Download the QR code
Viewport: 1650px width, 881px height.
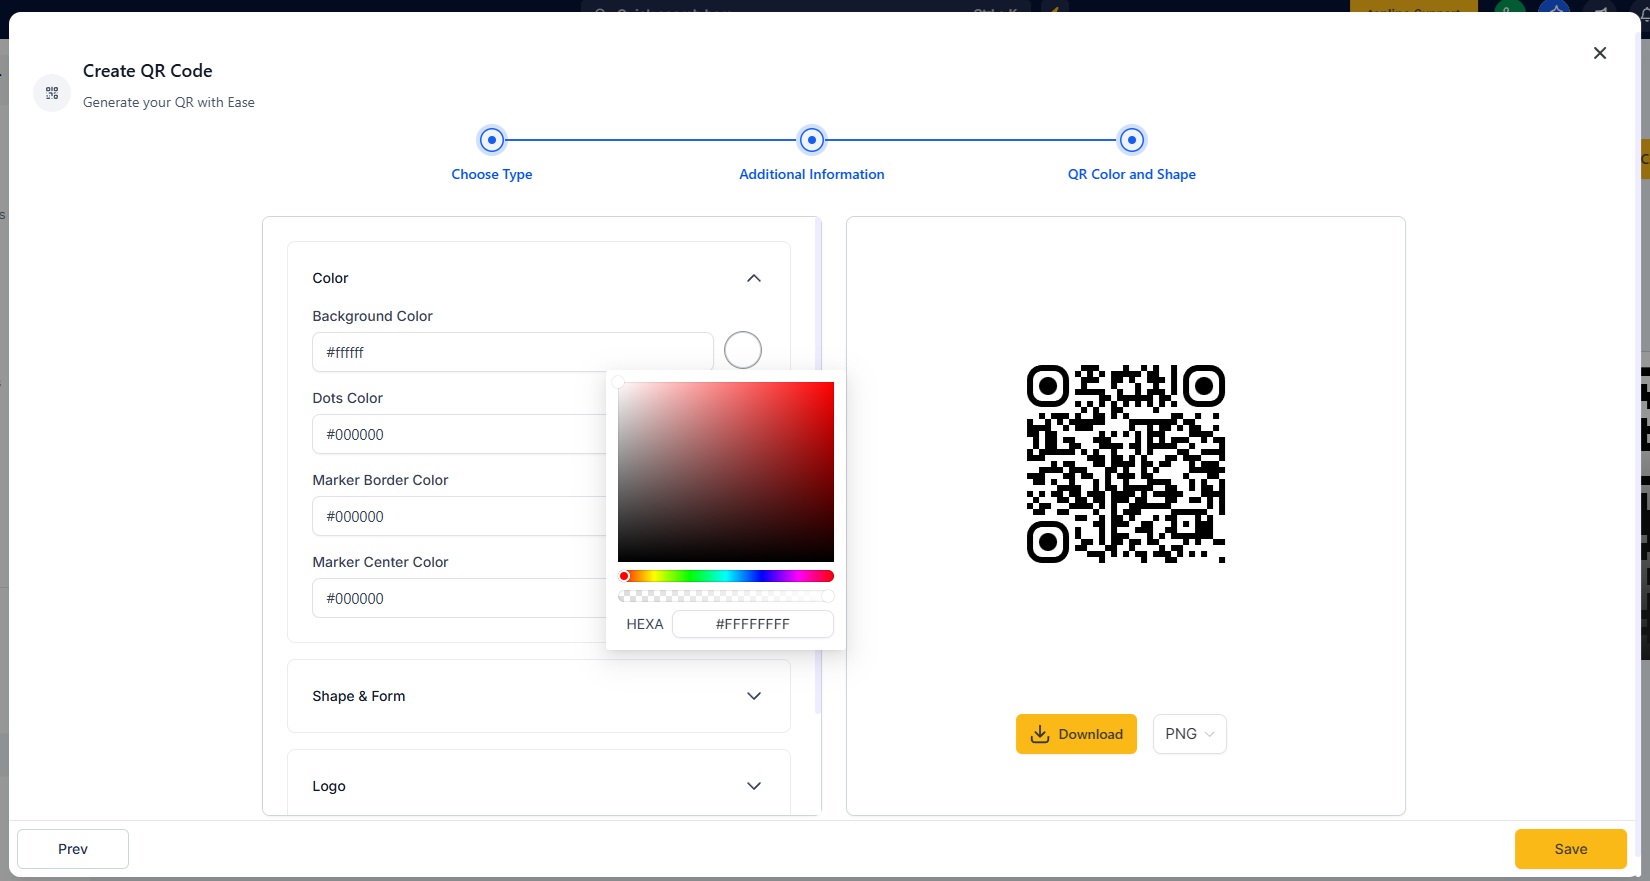click(1076, 734)
